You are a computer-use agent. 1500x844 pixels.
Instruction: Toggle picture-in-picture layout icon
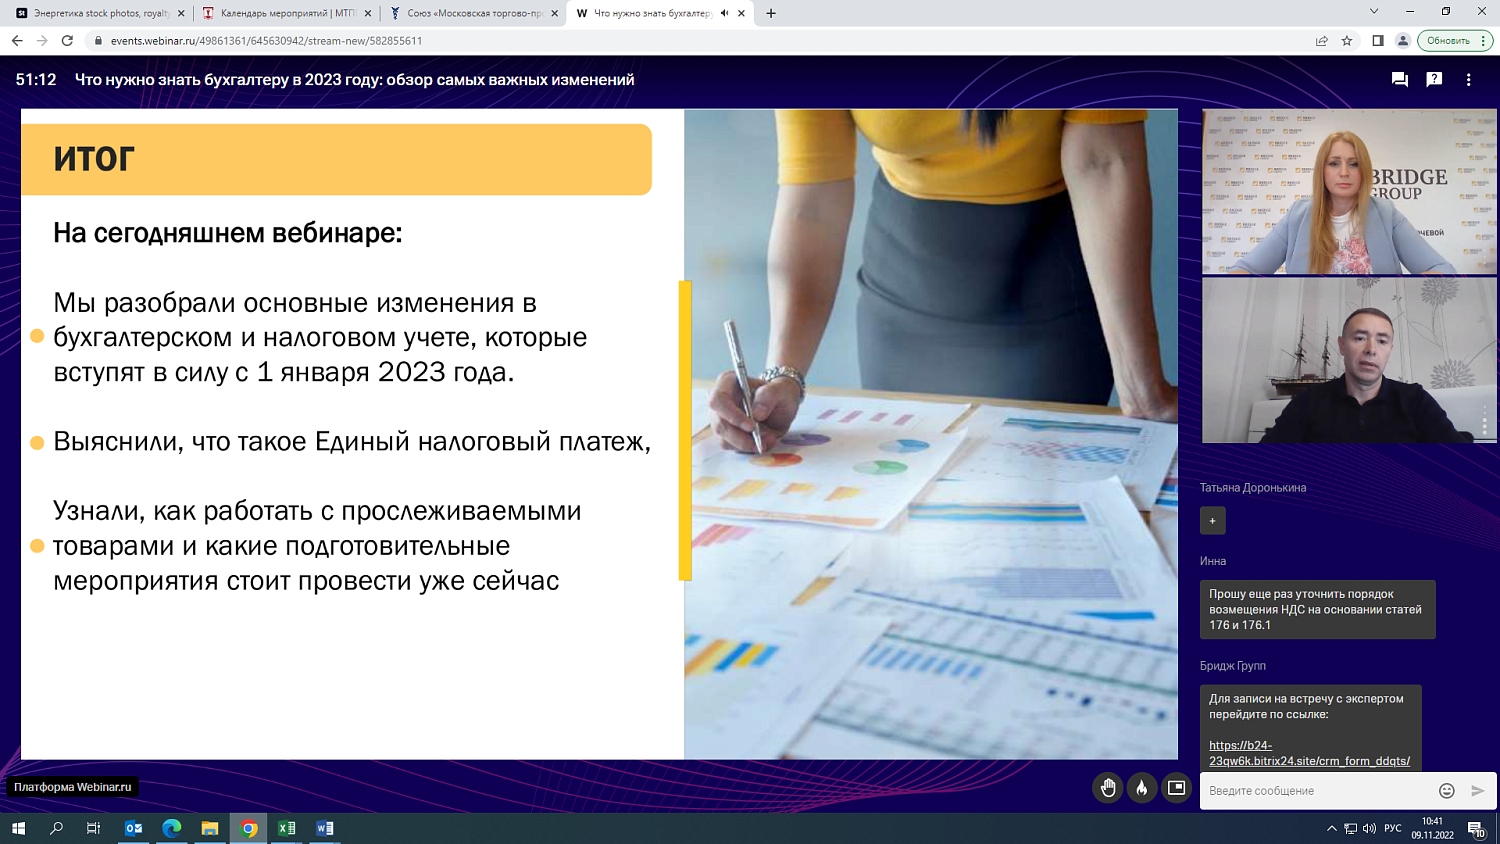coord(1177,788)
